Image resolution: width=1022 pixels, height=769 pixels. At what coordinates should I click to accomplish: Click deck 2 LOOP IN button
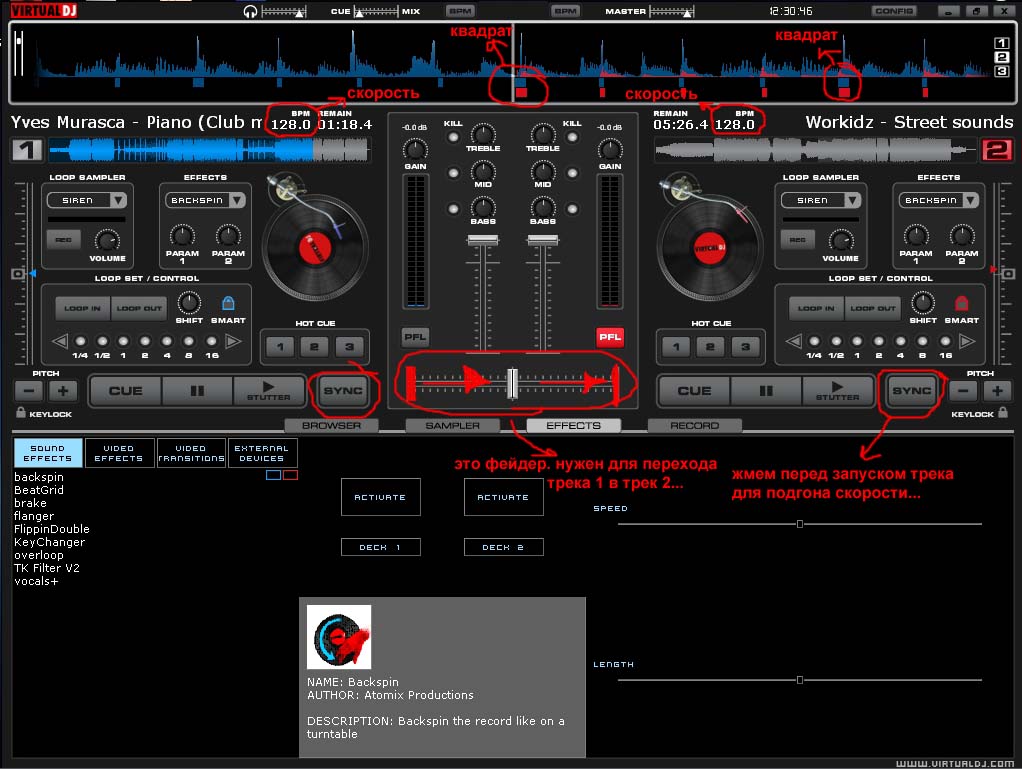point(816,308)
